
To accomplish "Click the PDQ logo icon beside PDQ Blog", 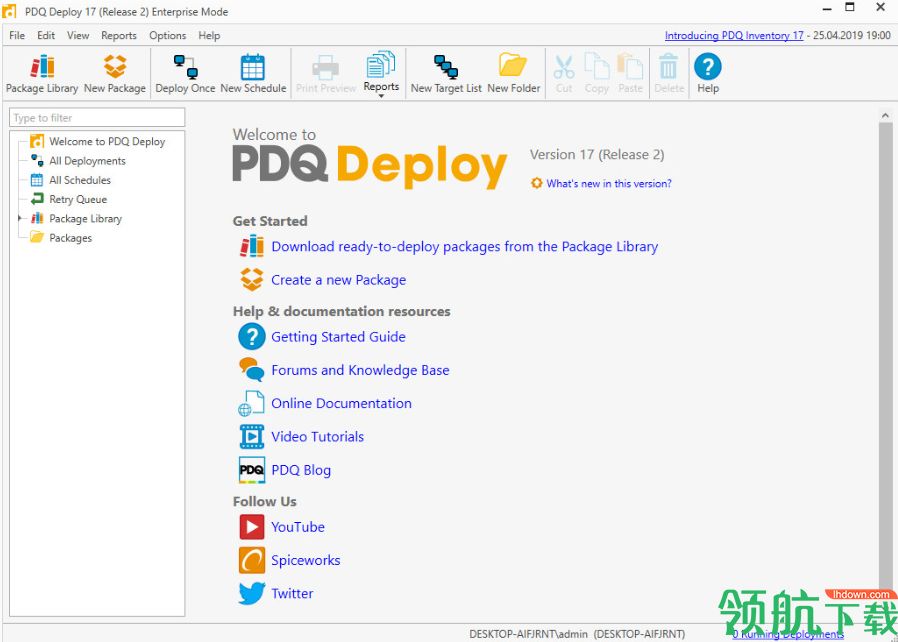I will [x=251, y=470].
